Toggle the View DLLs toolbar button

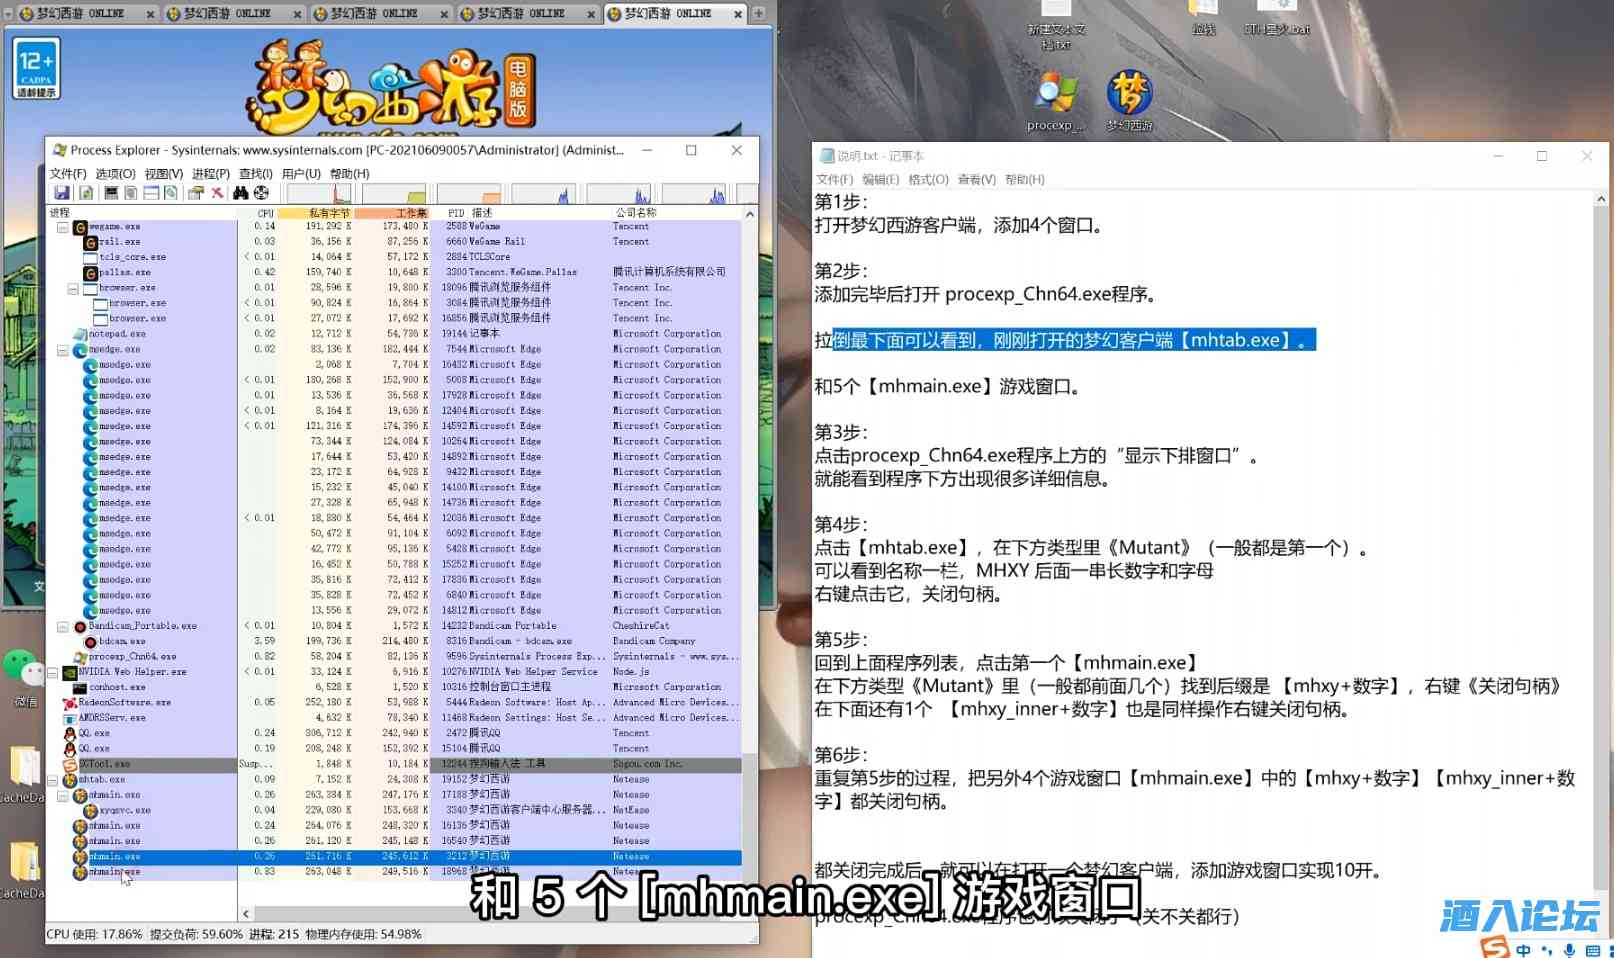(x=171, y=194)
